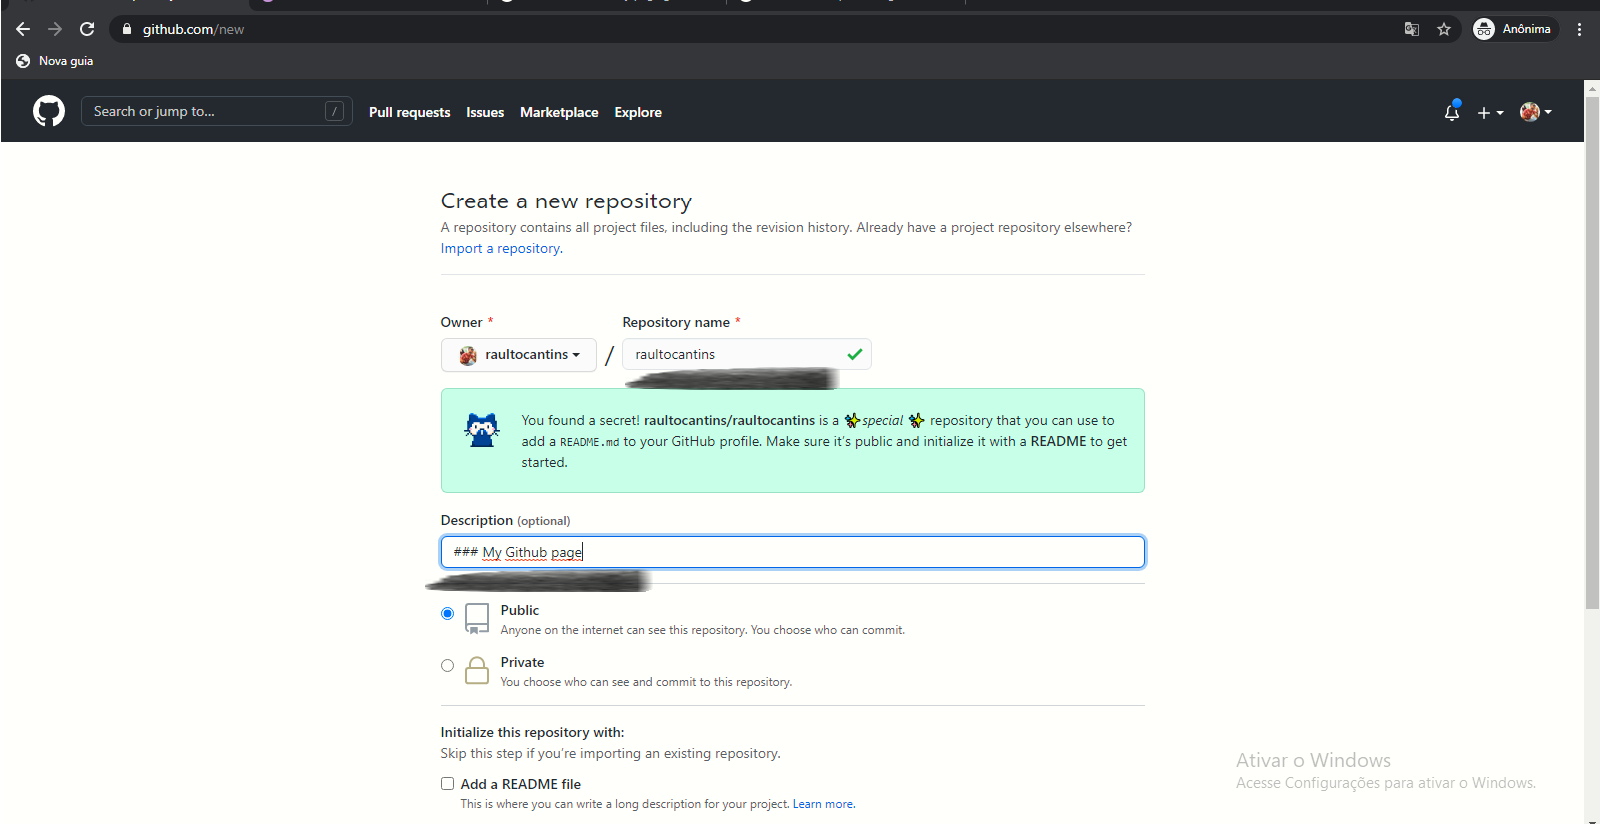Image resolution: width=1606 pixels, height=824 pixels.
Task: Enable the Add a README file checkbox
Action: [x=447, y=784]
